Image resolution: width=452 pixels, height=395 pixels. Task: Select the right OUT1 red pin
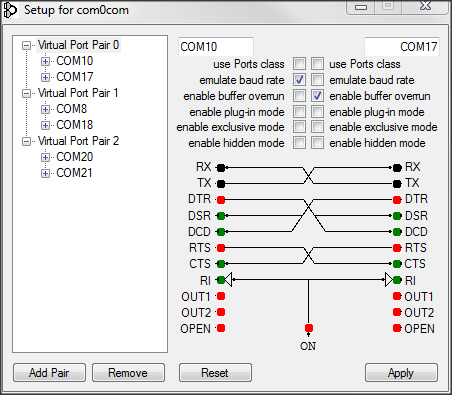[x=397, y=296]
